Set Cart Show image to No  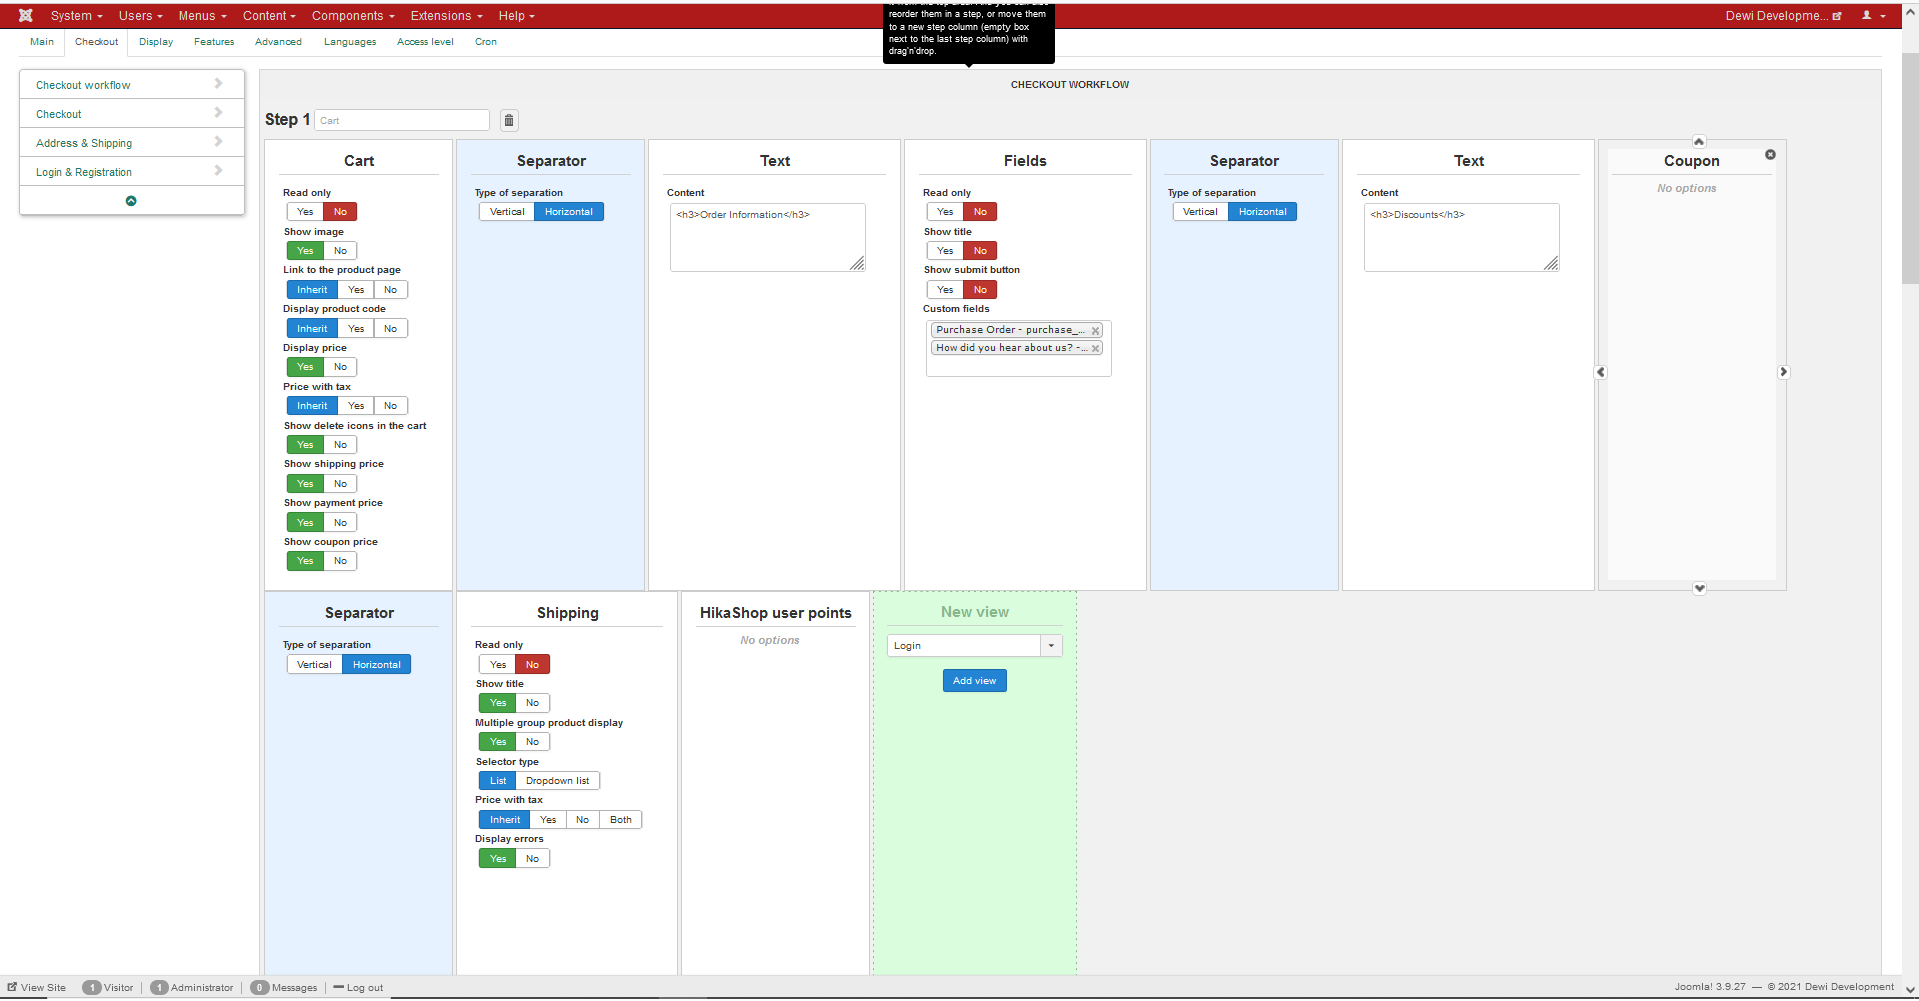click(x=340, y=251)
